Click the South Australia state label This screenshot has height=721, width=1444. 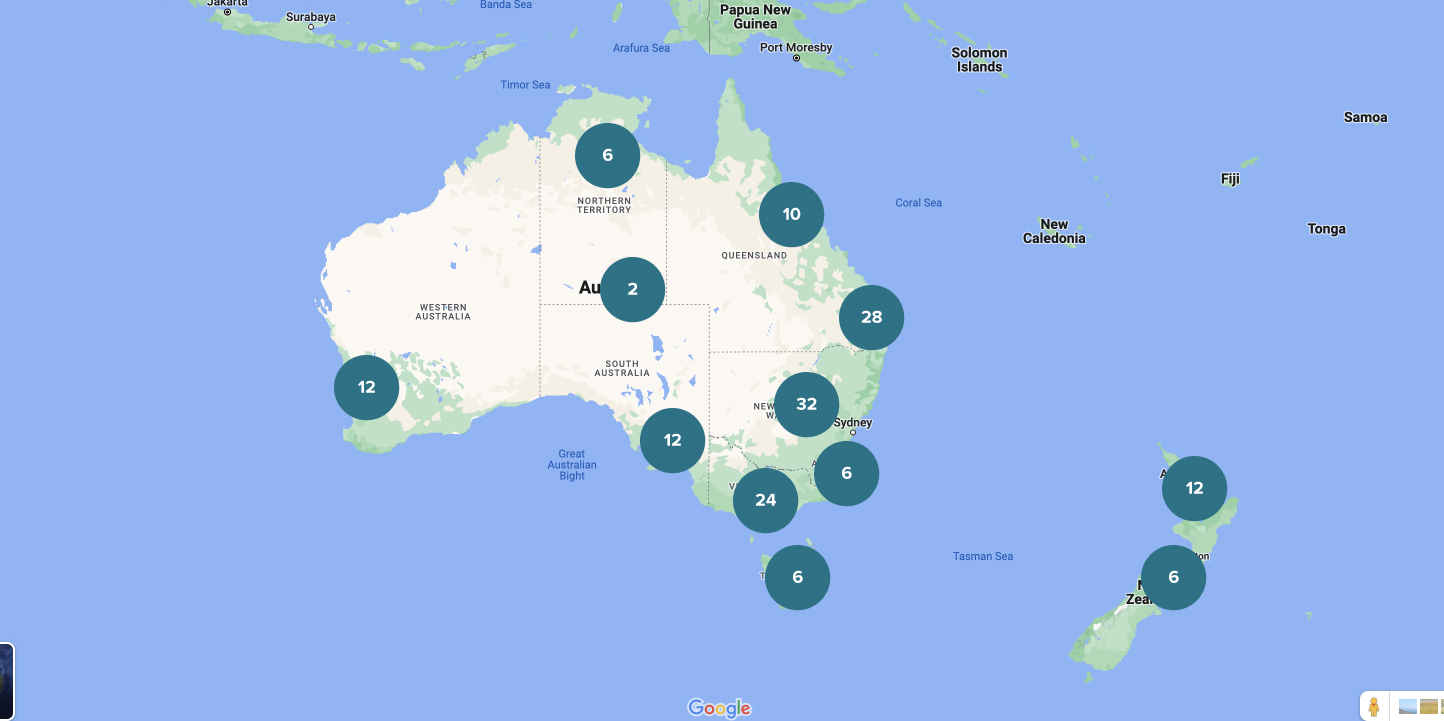pyautogui.click(x=622, y=369)
